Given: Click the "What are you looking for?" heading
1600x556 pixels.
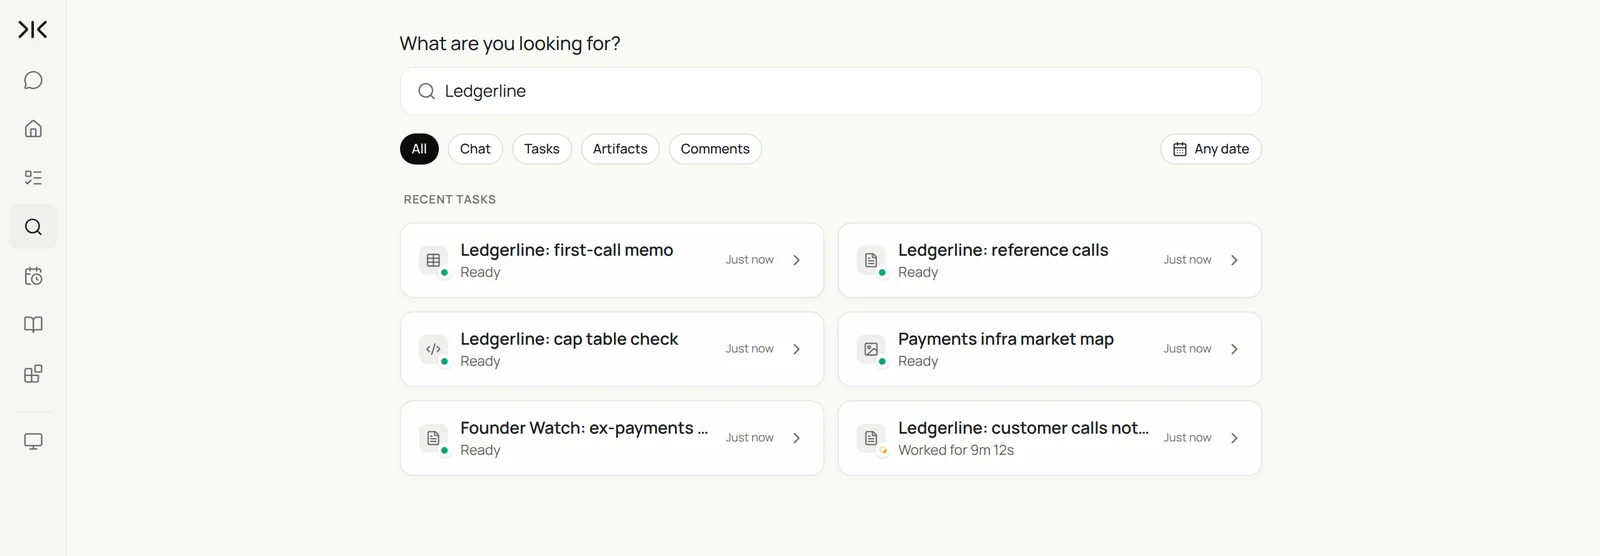Looking at the screenshot, I should 510,44.
